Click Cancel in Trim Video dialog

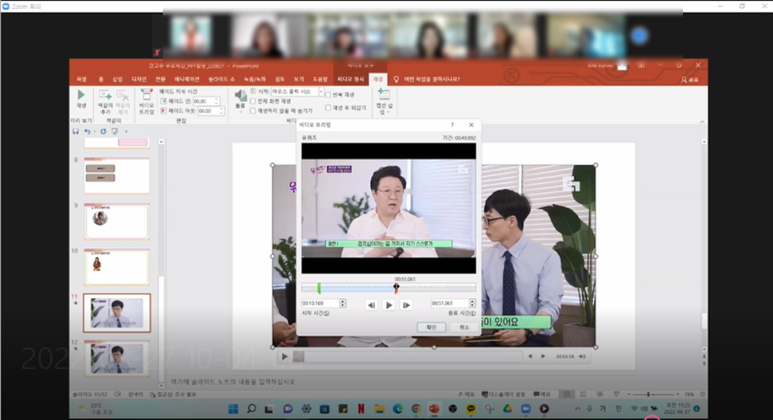464,327
